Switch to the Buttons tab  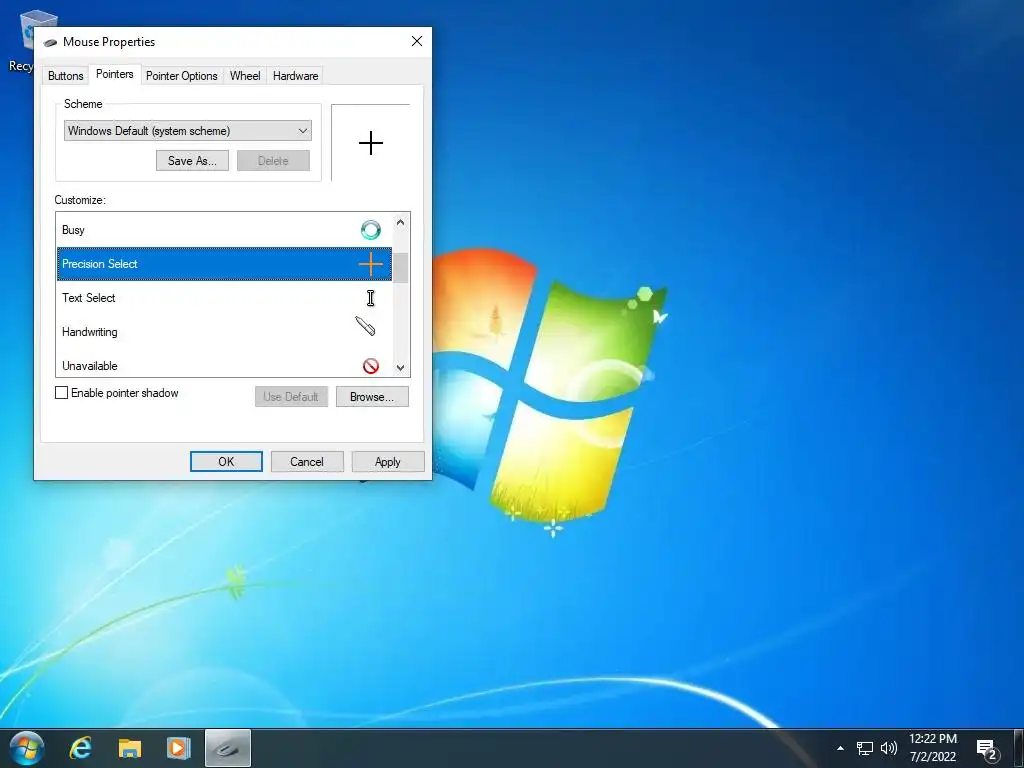[65, 76]
